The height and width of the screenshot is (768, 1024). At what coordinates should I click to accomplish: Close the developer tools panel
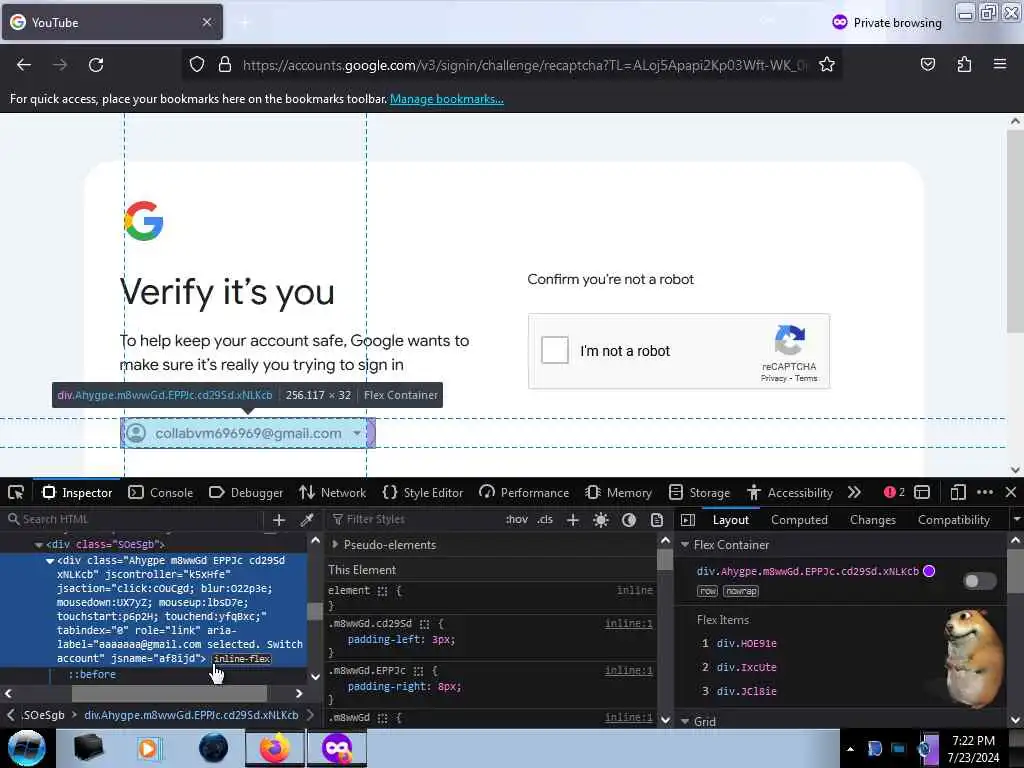(1011, 492)
